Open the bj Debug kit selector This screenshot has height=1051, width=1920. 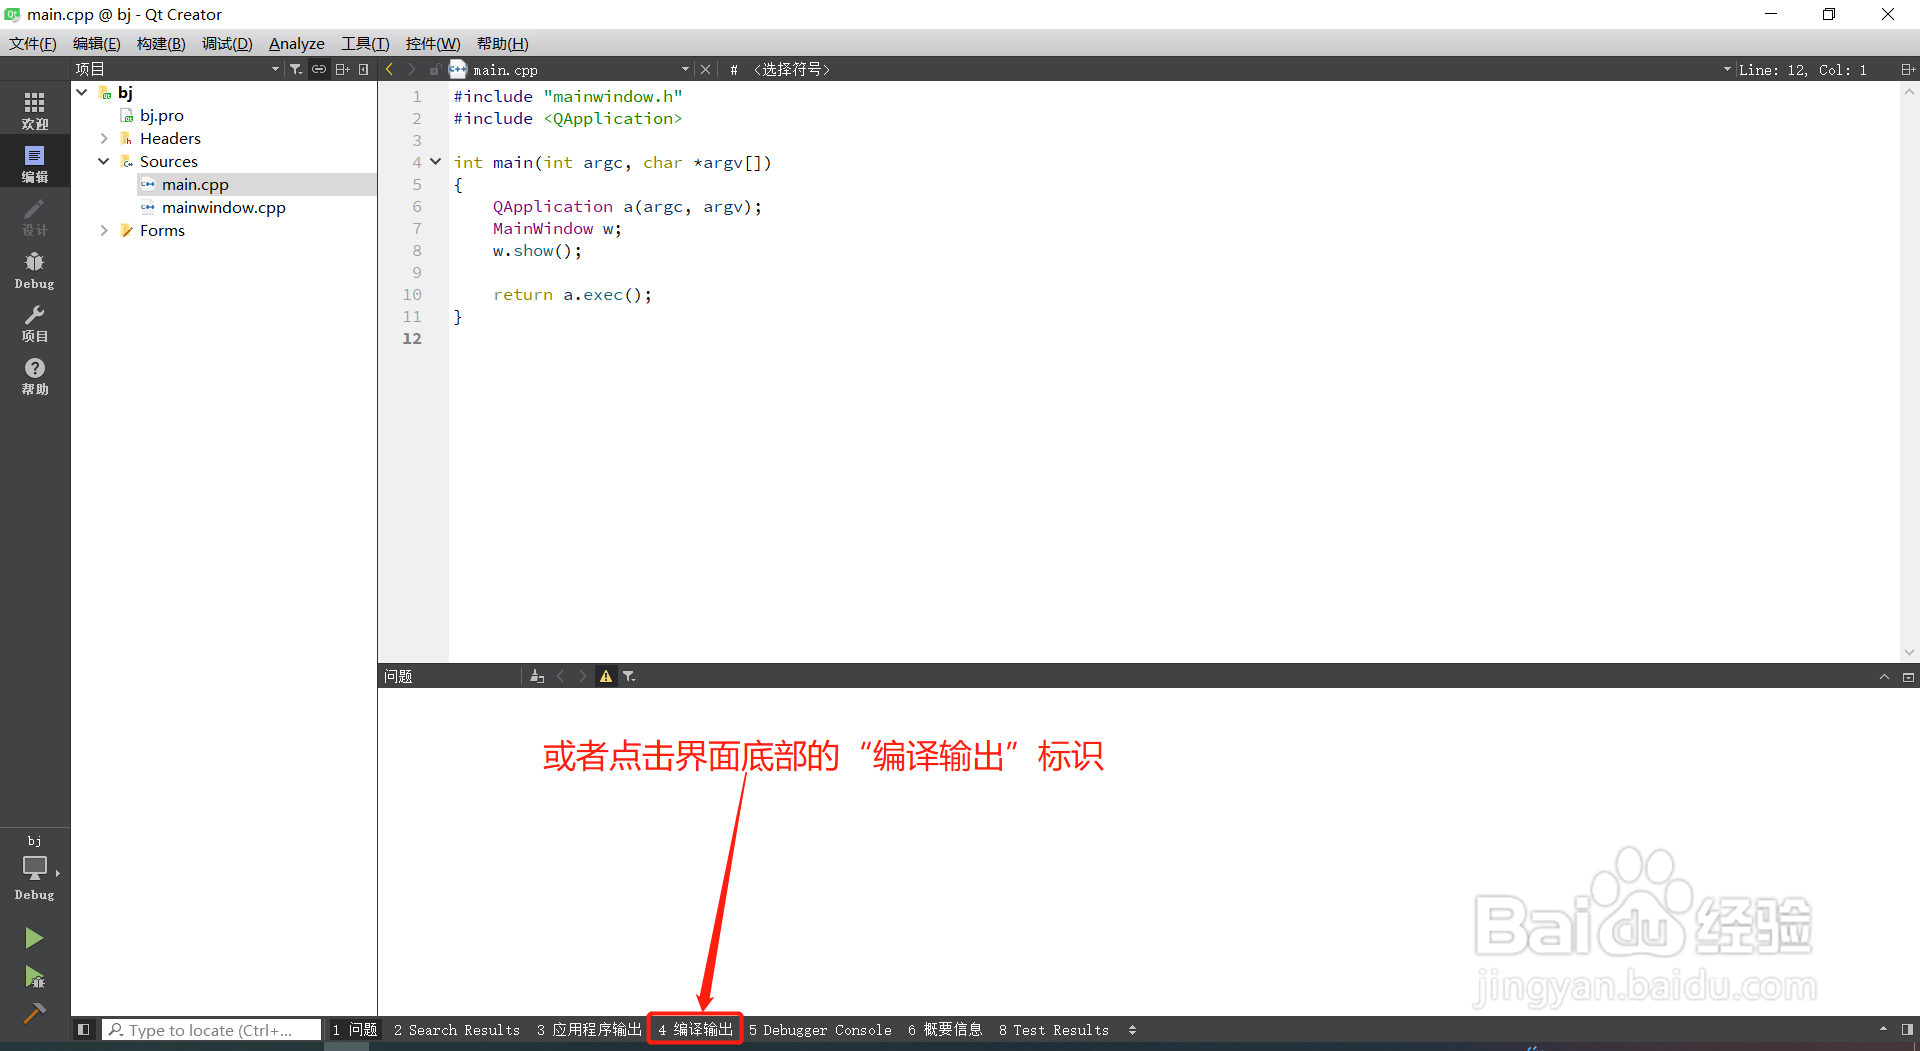(35, 868)
